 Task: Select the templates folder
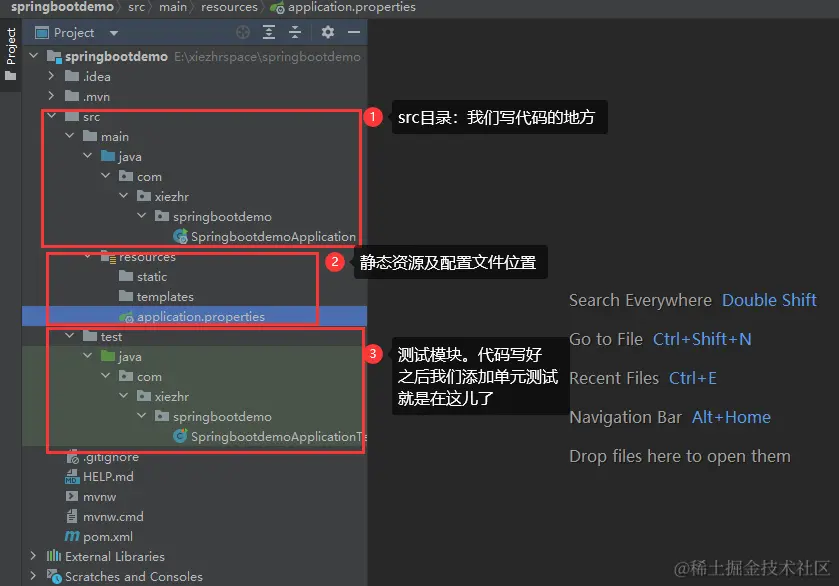[165, 296]
